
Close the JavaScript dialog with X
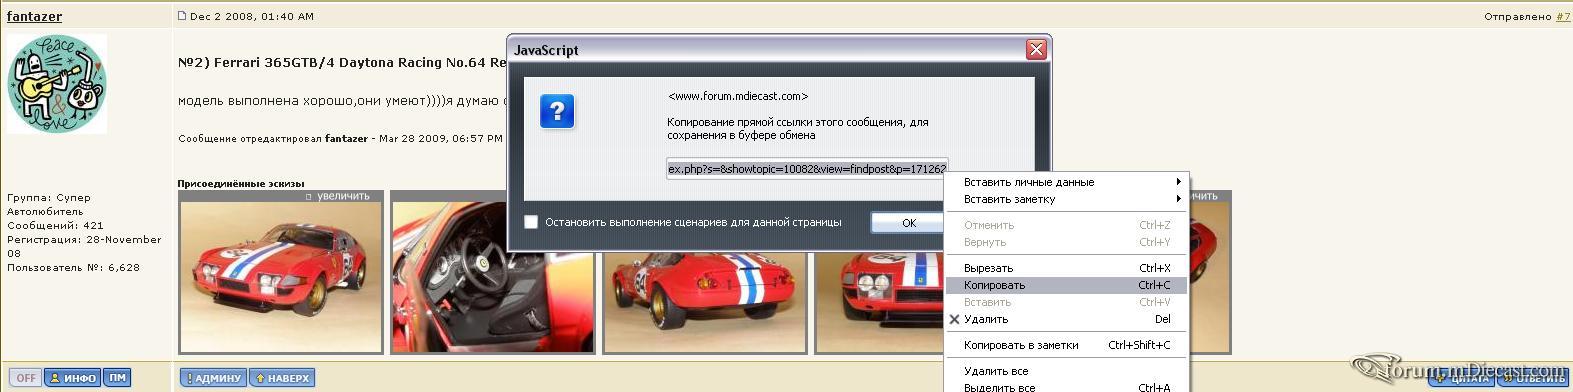coord(1036,49)
